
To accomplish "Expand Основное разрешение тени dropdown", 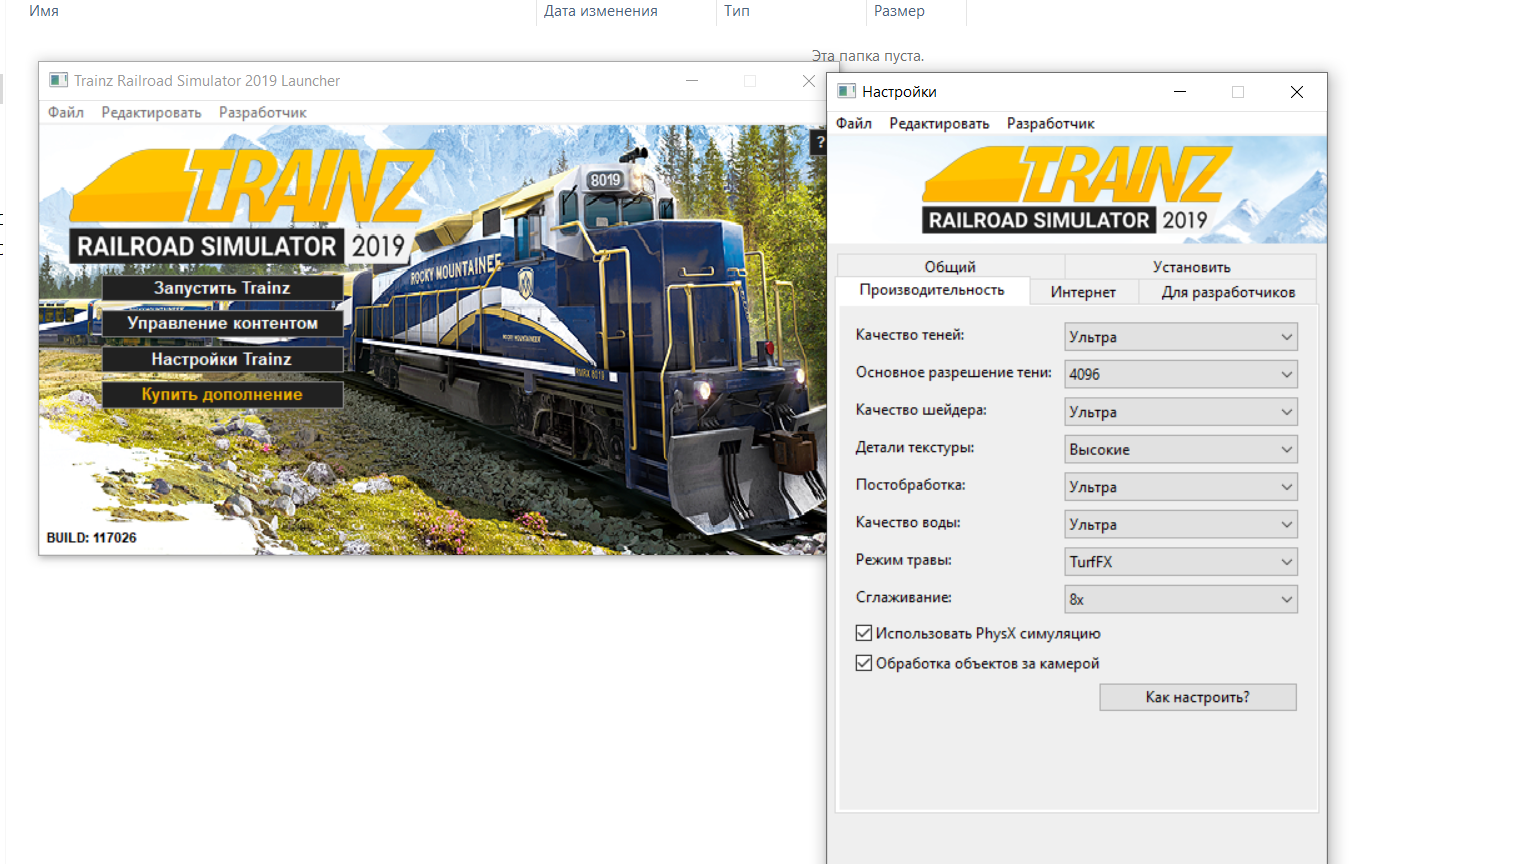I will pos(1181,374).
